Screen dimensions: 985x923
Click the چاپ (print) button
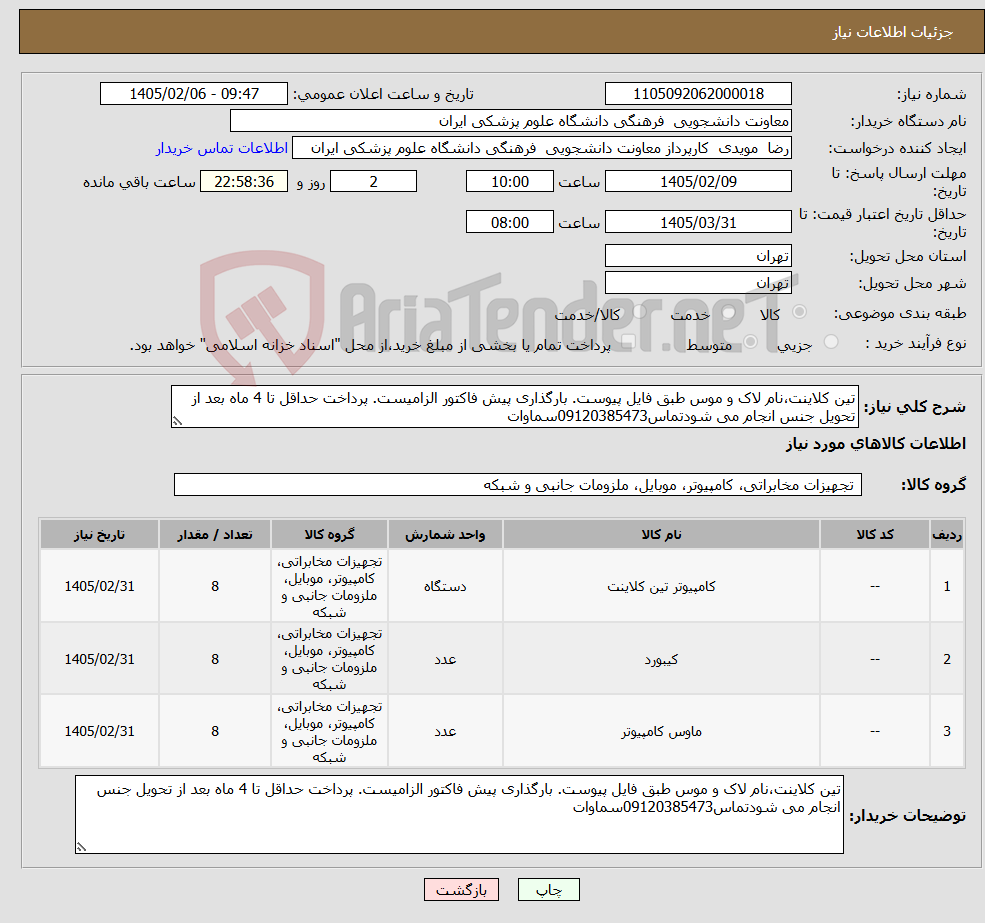pos(548,890)
